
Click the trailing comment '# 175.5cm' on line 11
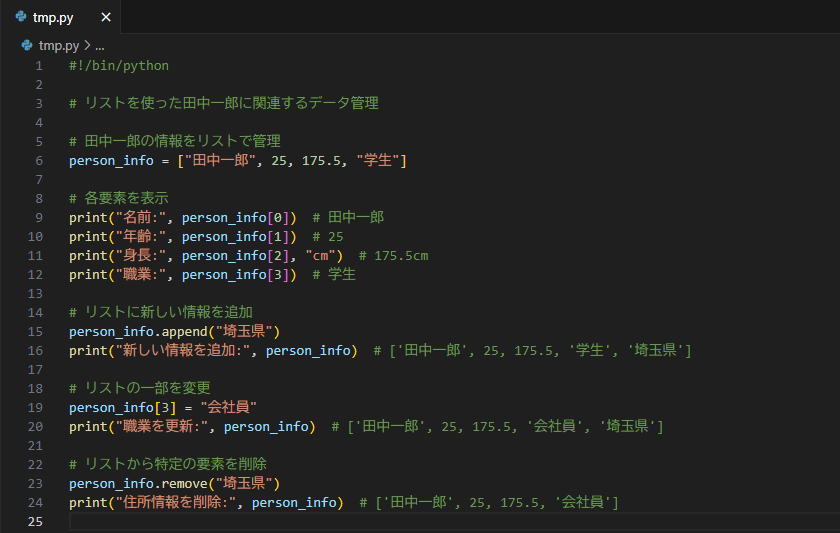pos(393,256)
